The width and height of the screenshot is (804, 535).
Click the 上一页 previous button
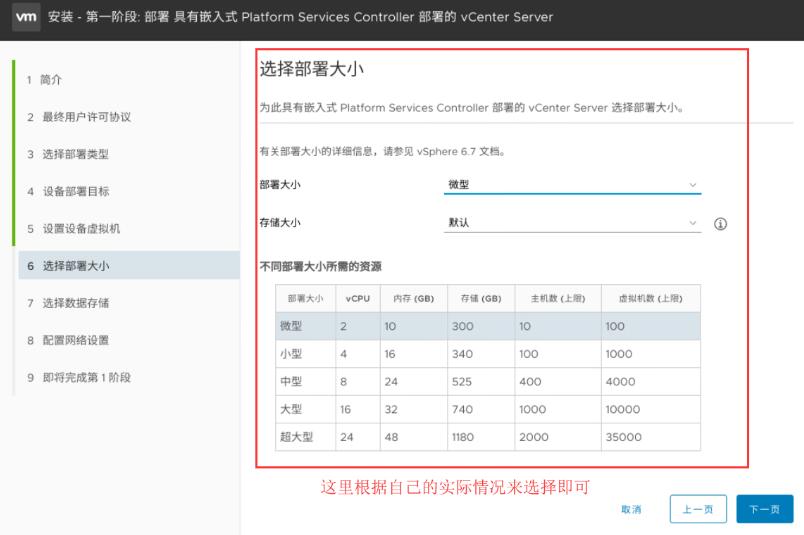coord(698,509)
